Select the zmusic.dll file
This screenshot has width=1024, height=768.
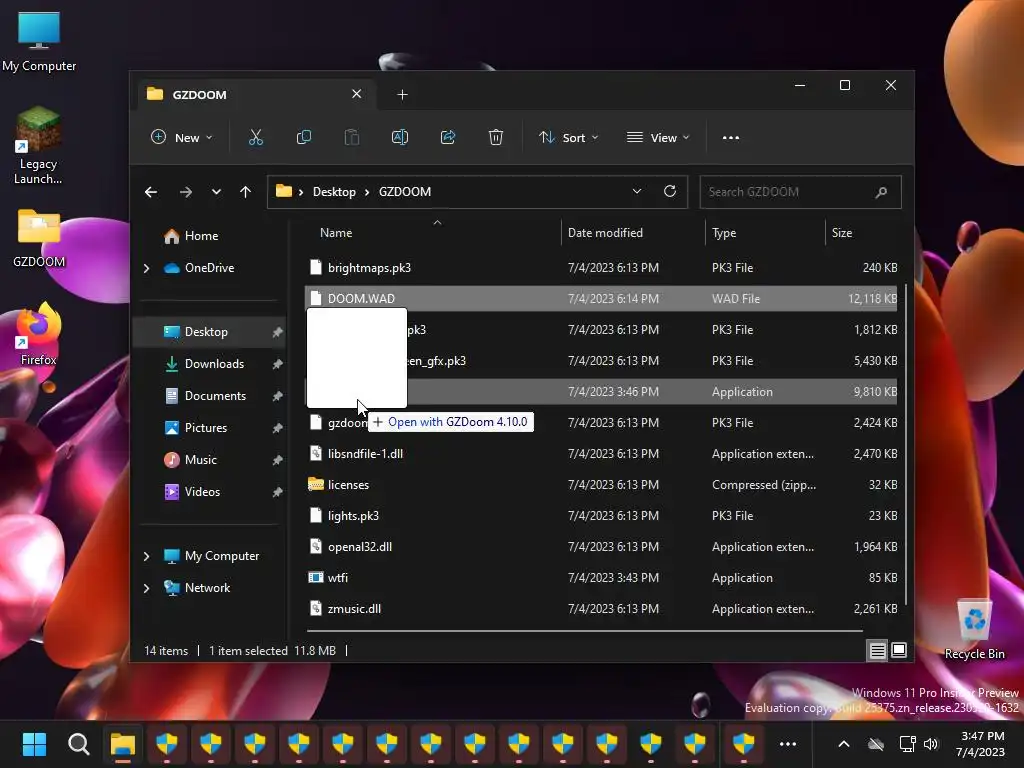[x=601, y=609]
